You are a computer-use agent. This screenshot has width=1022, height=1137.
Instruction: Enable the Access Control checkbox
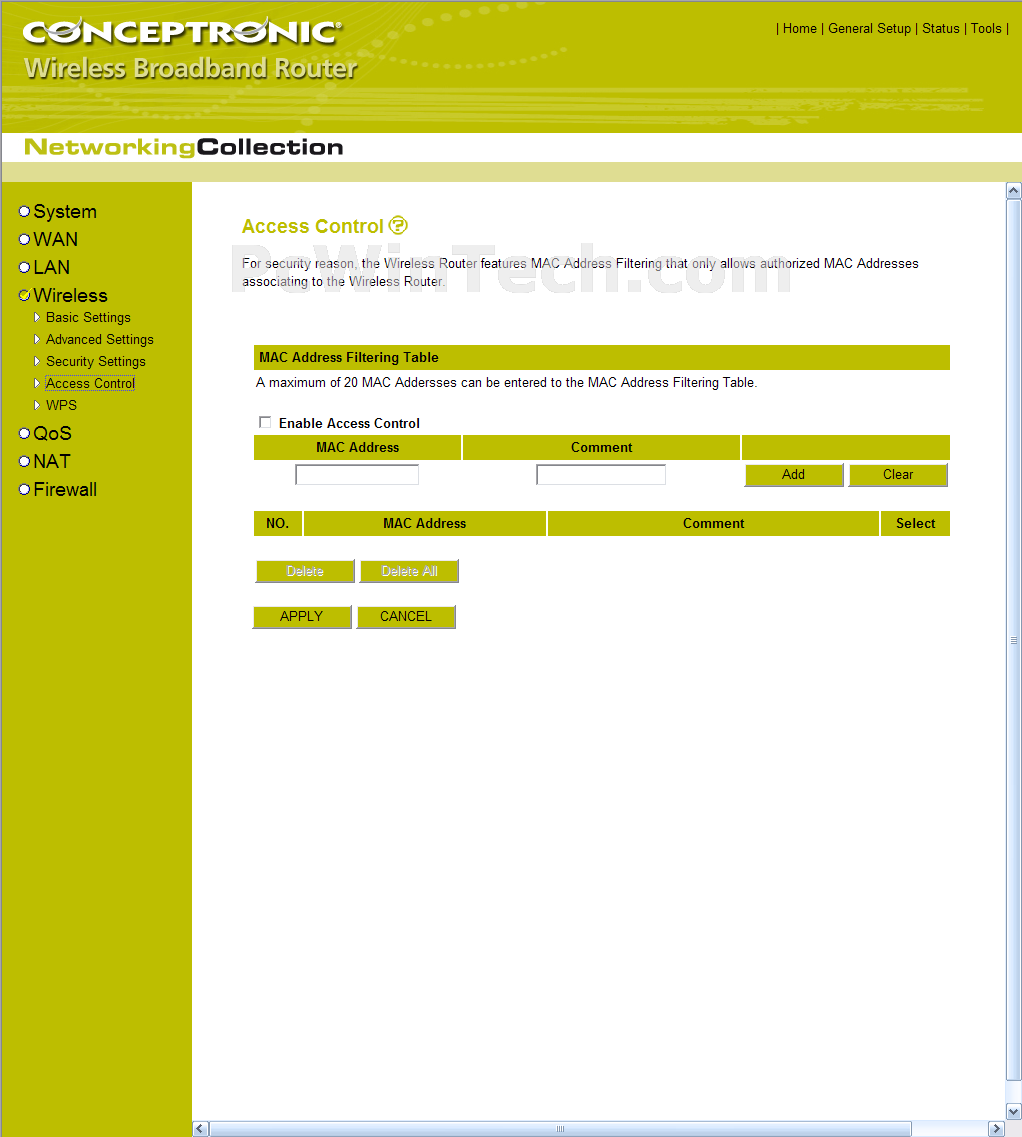(265, 422)
